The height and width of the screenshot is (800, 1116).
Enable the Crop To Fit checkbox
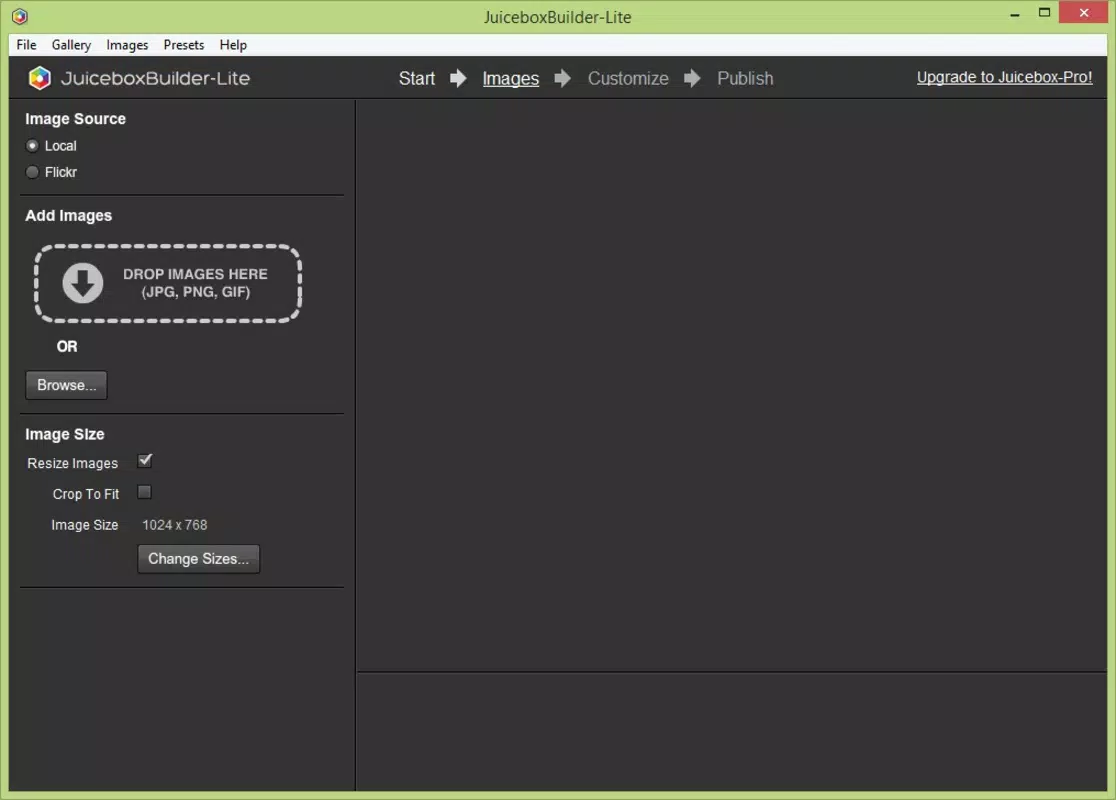pyautogui.click(x=144, y=492)
